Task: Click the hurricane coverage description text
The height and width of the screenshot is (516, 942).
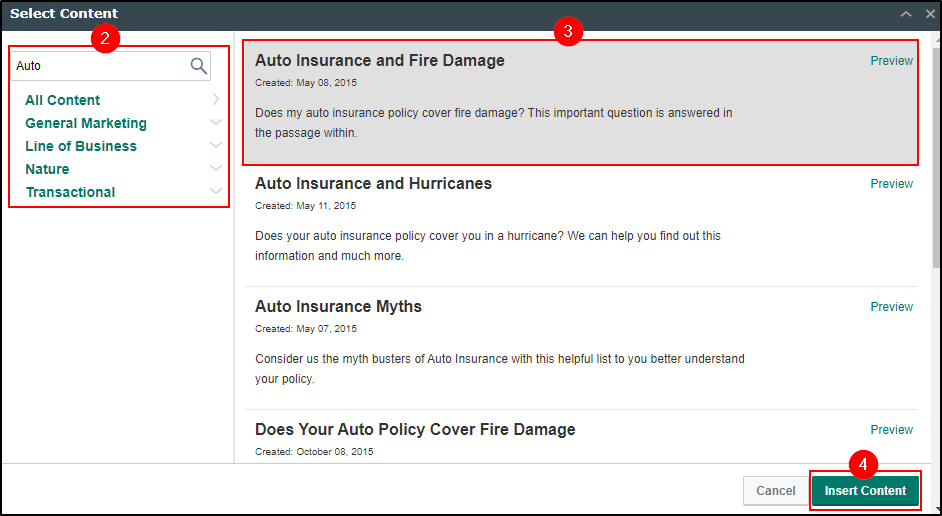Action: (488, 246)
